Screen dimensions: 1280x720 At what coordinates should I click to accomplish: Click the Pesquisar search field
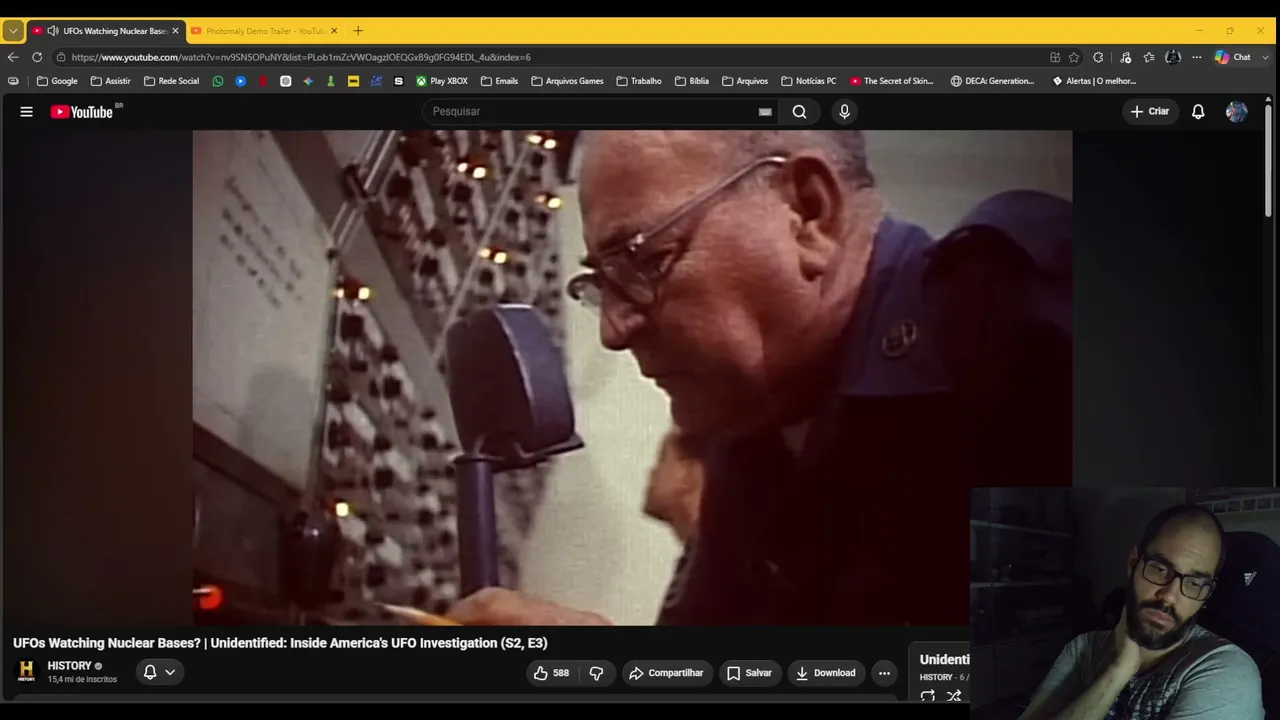[590, 111]
